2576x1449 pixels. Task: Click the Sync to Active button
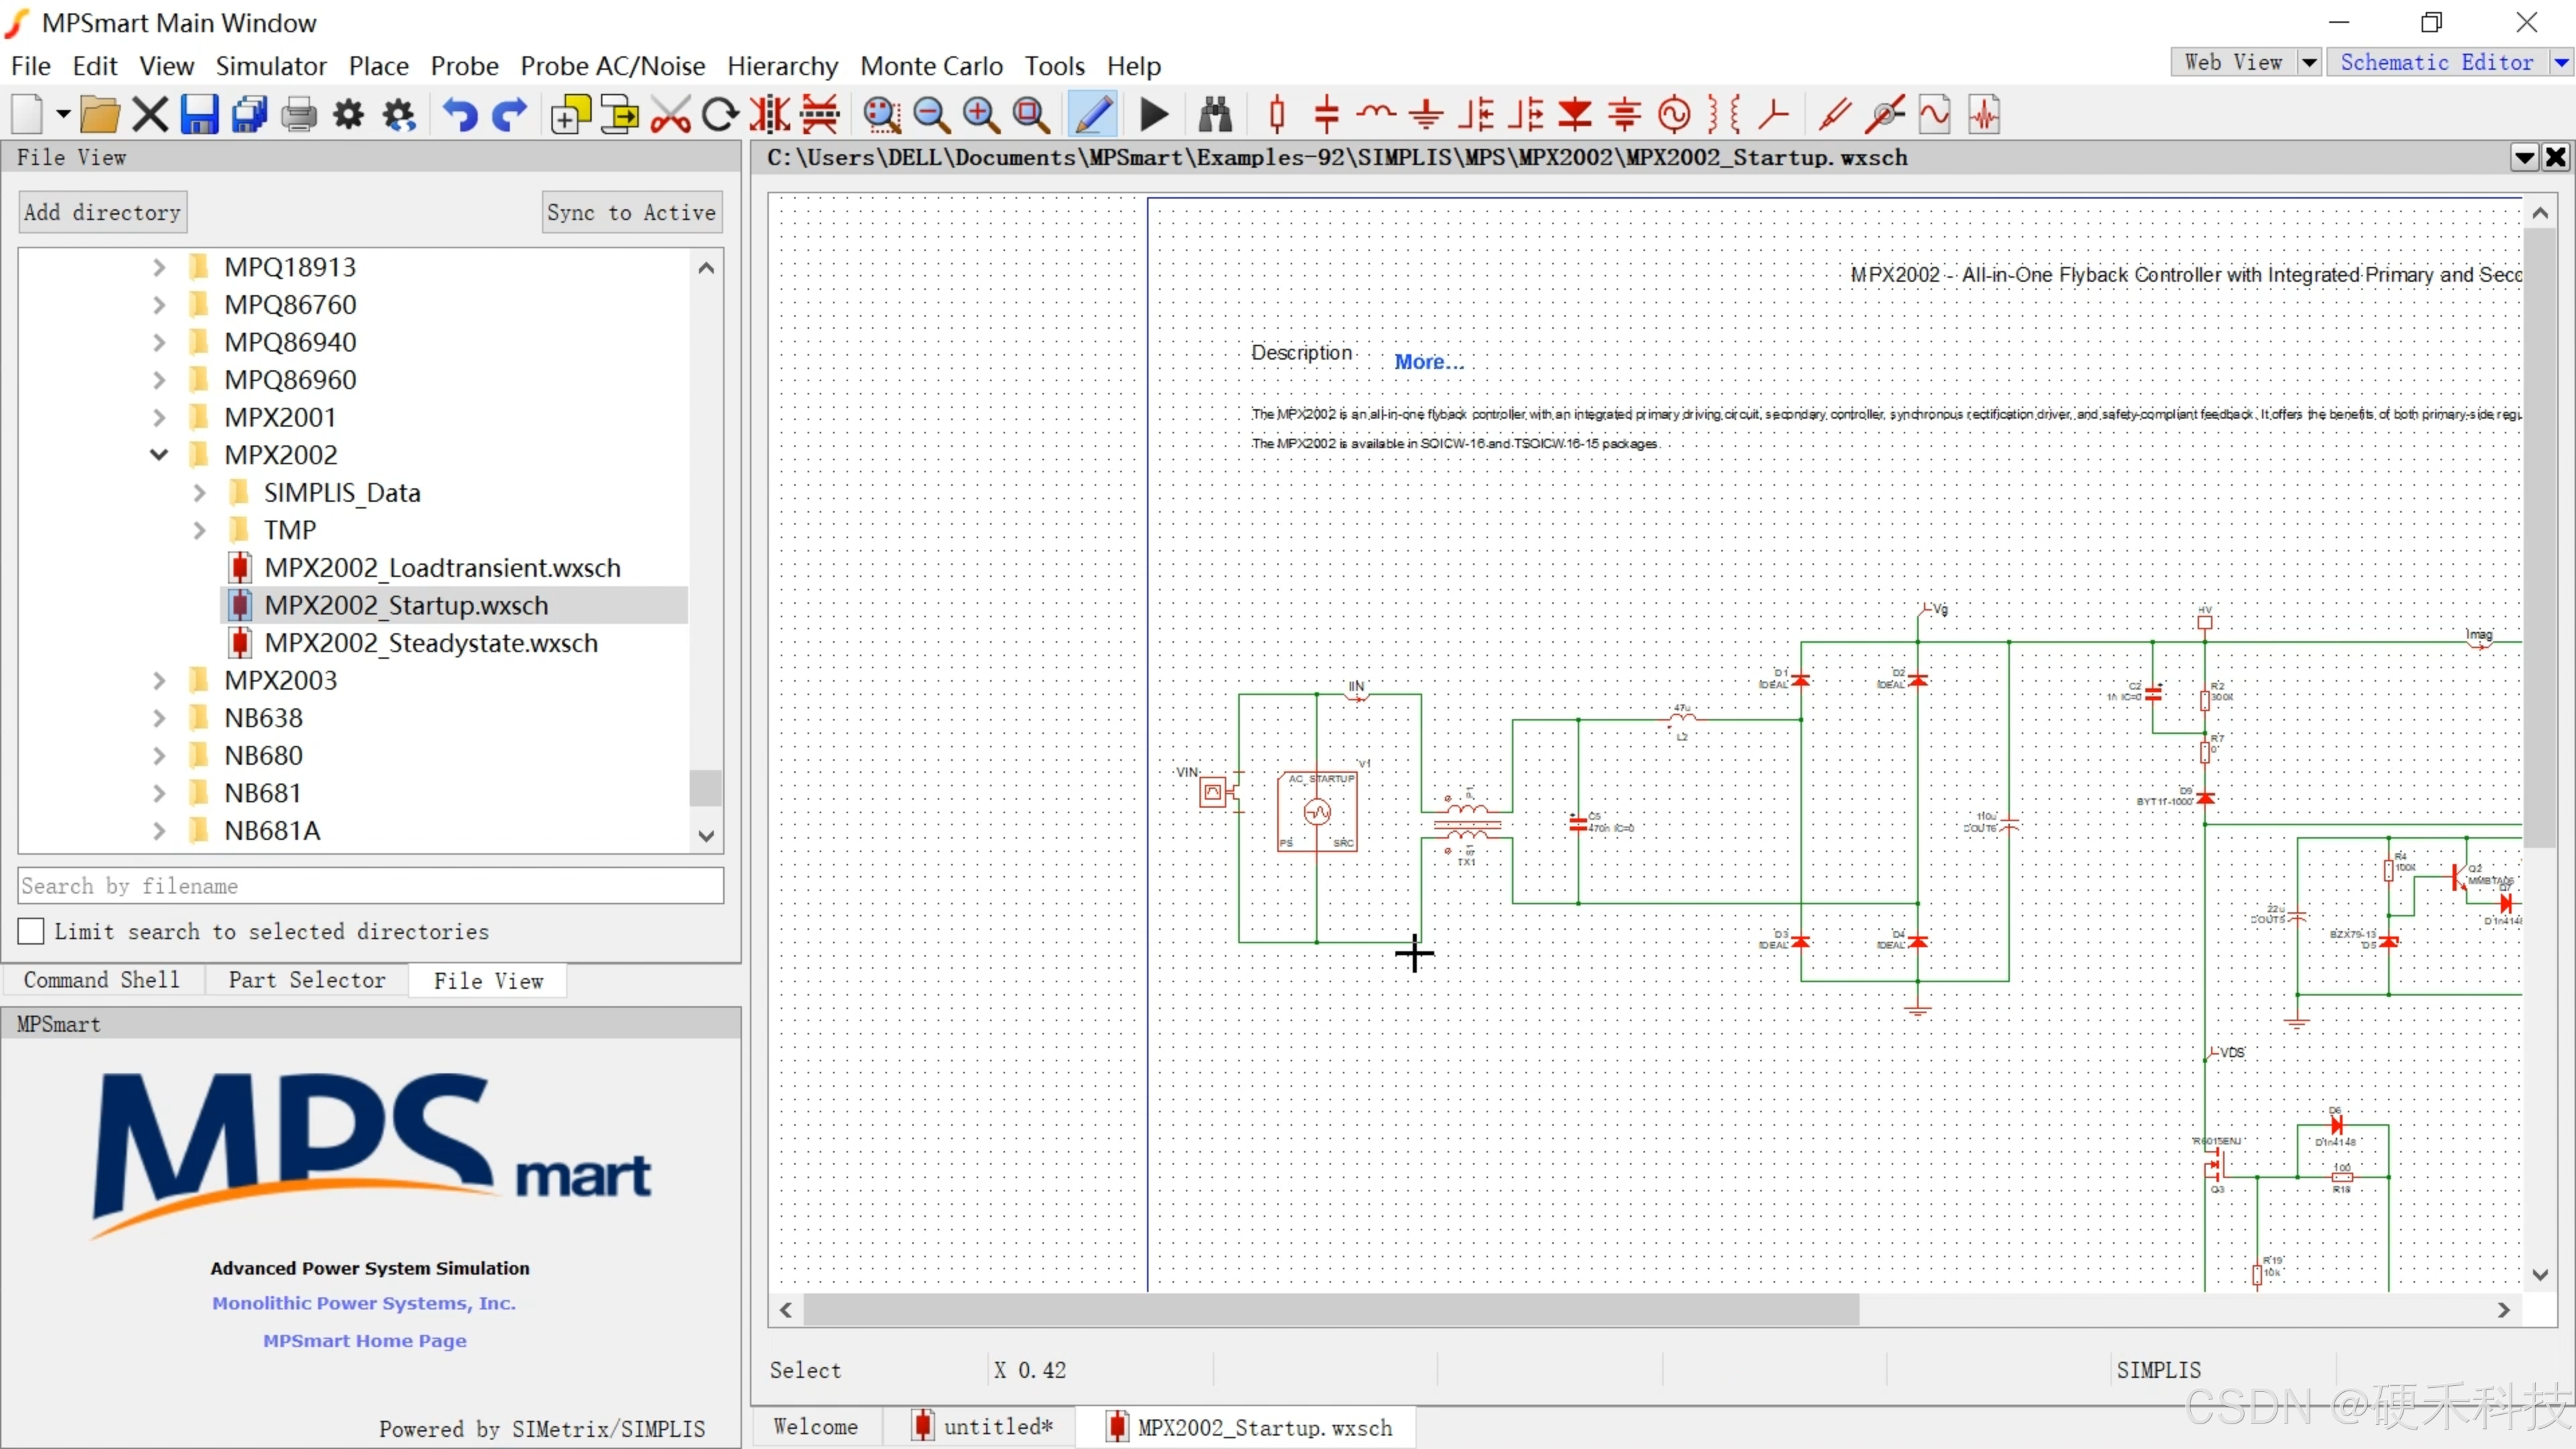[x=631, y=212]
